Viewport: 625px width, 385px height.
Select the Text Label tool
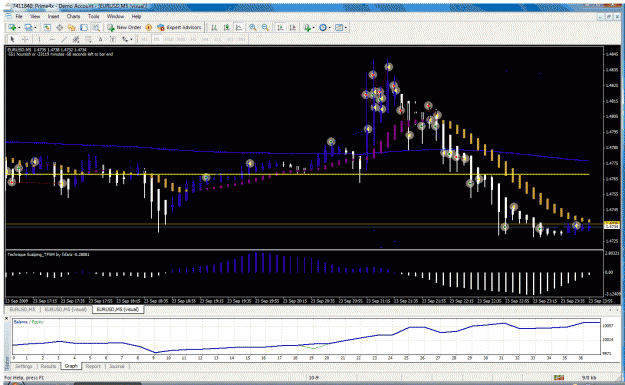[113, 39]
